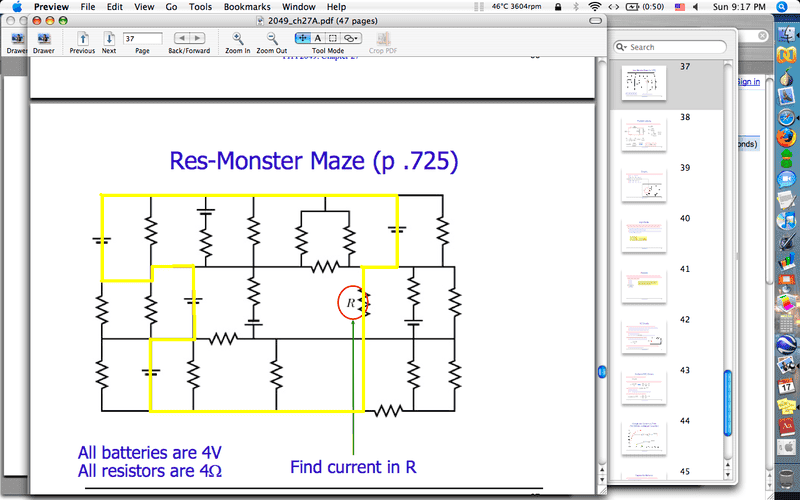Open Safari compass icon in Dock

(786, 117)
